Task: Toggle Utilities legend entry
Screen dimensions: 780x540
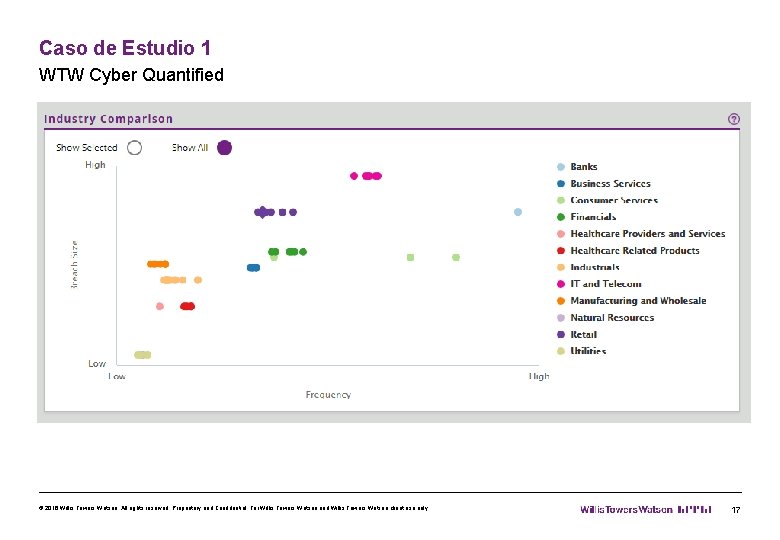Action: point(582,351)
